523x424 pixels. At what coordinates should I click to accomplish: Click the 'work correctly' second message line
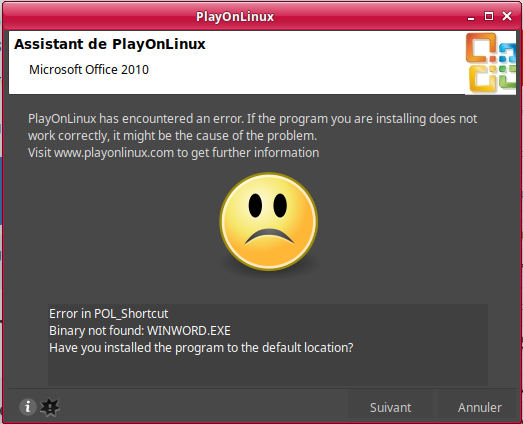click(x=172, y=136)
